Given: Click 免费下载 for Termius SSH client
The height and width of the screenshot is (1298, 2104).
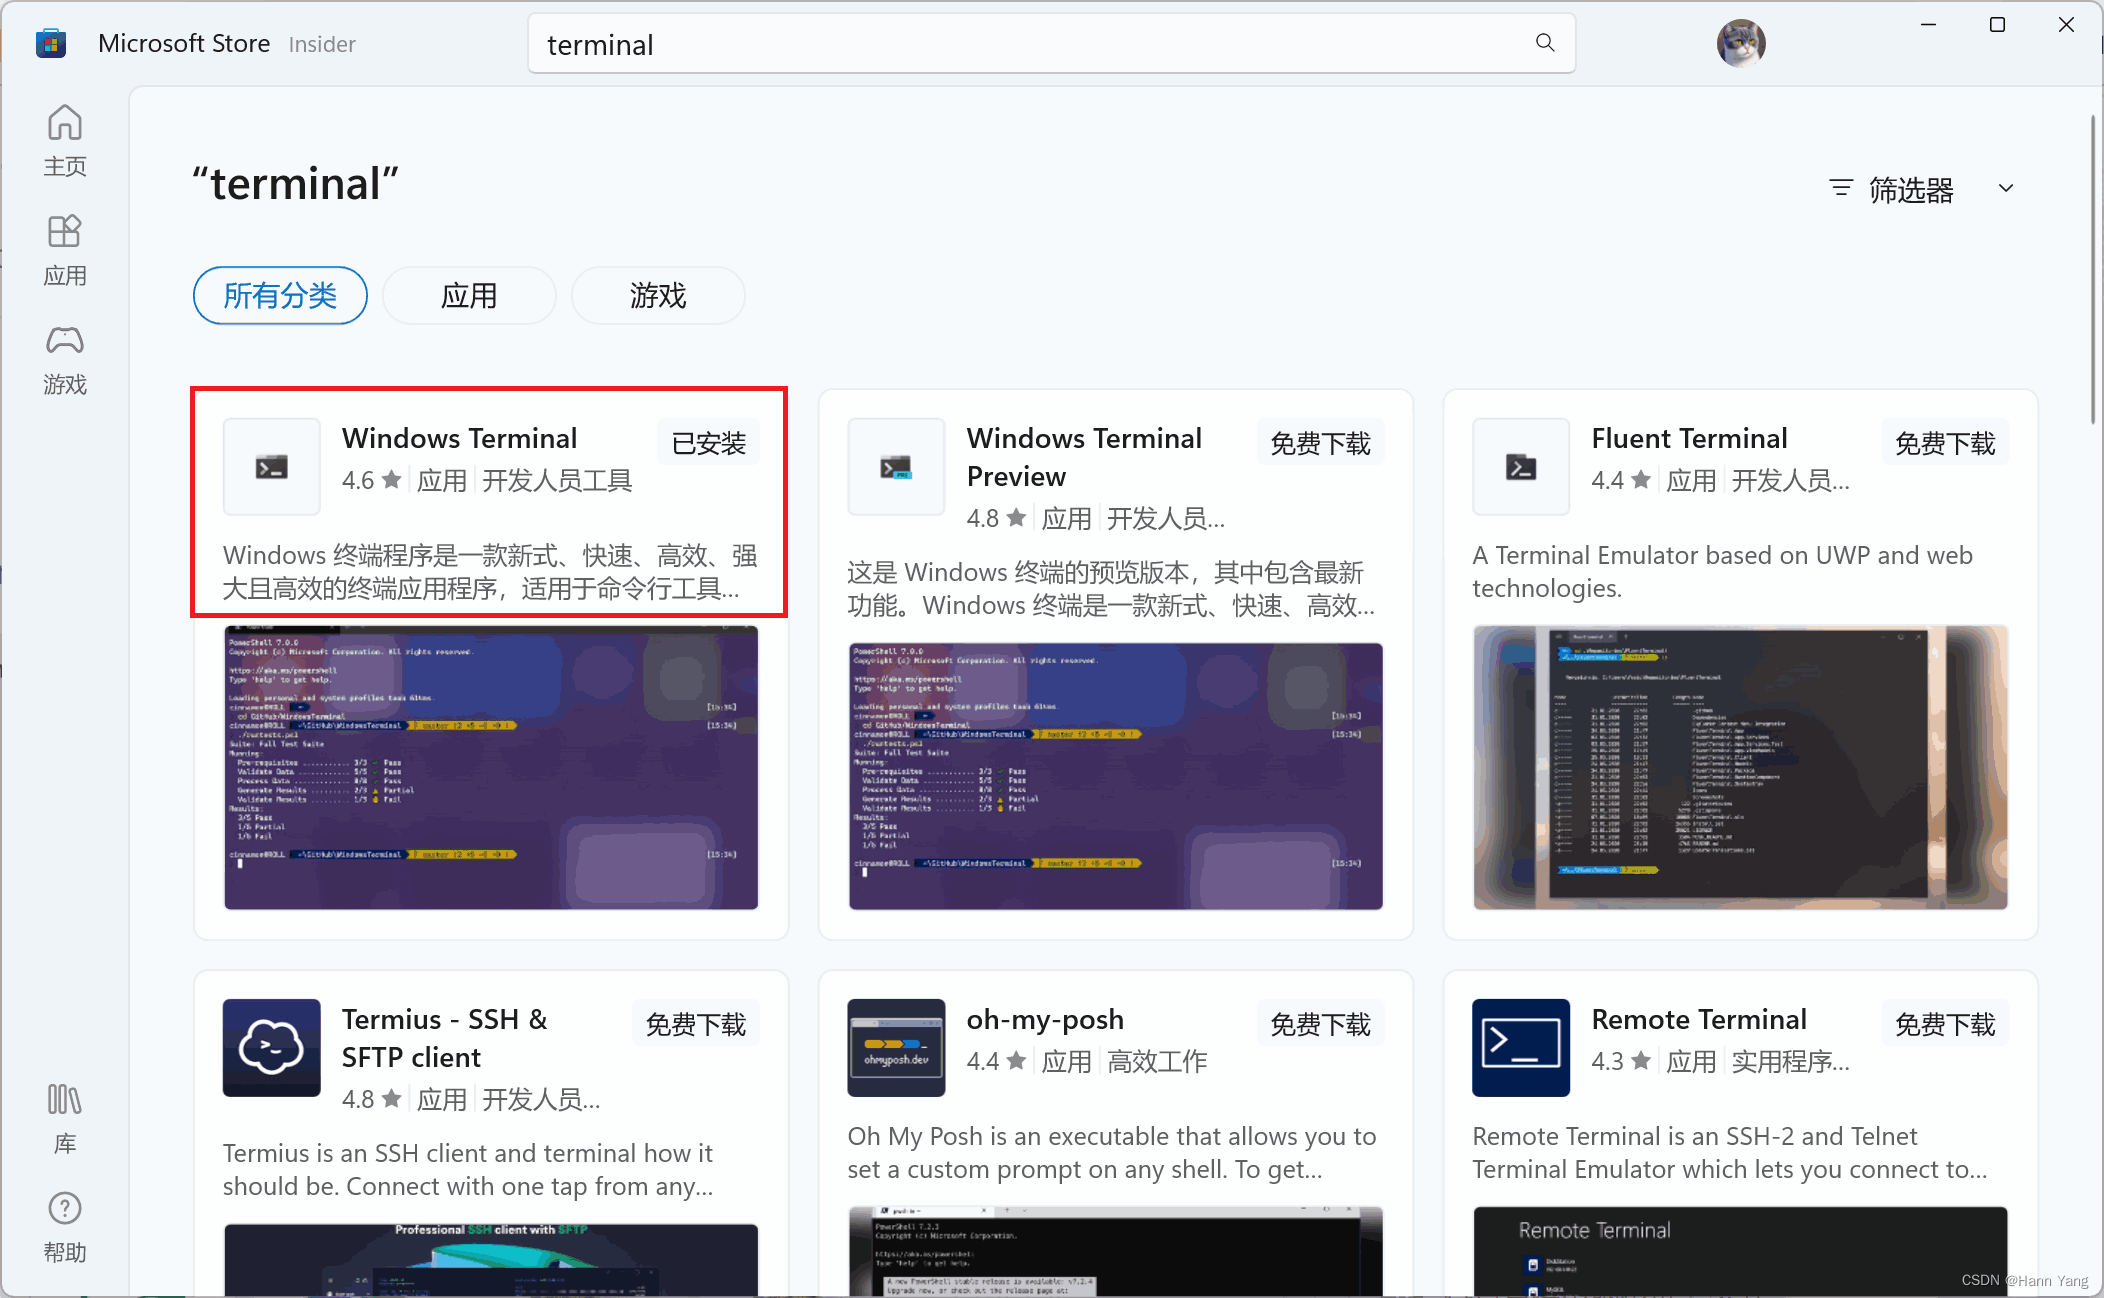Looking at the screenshot, I should tap(696, 1024).
